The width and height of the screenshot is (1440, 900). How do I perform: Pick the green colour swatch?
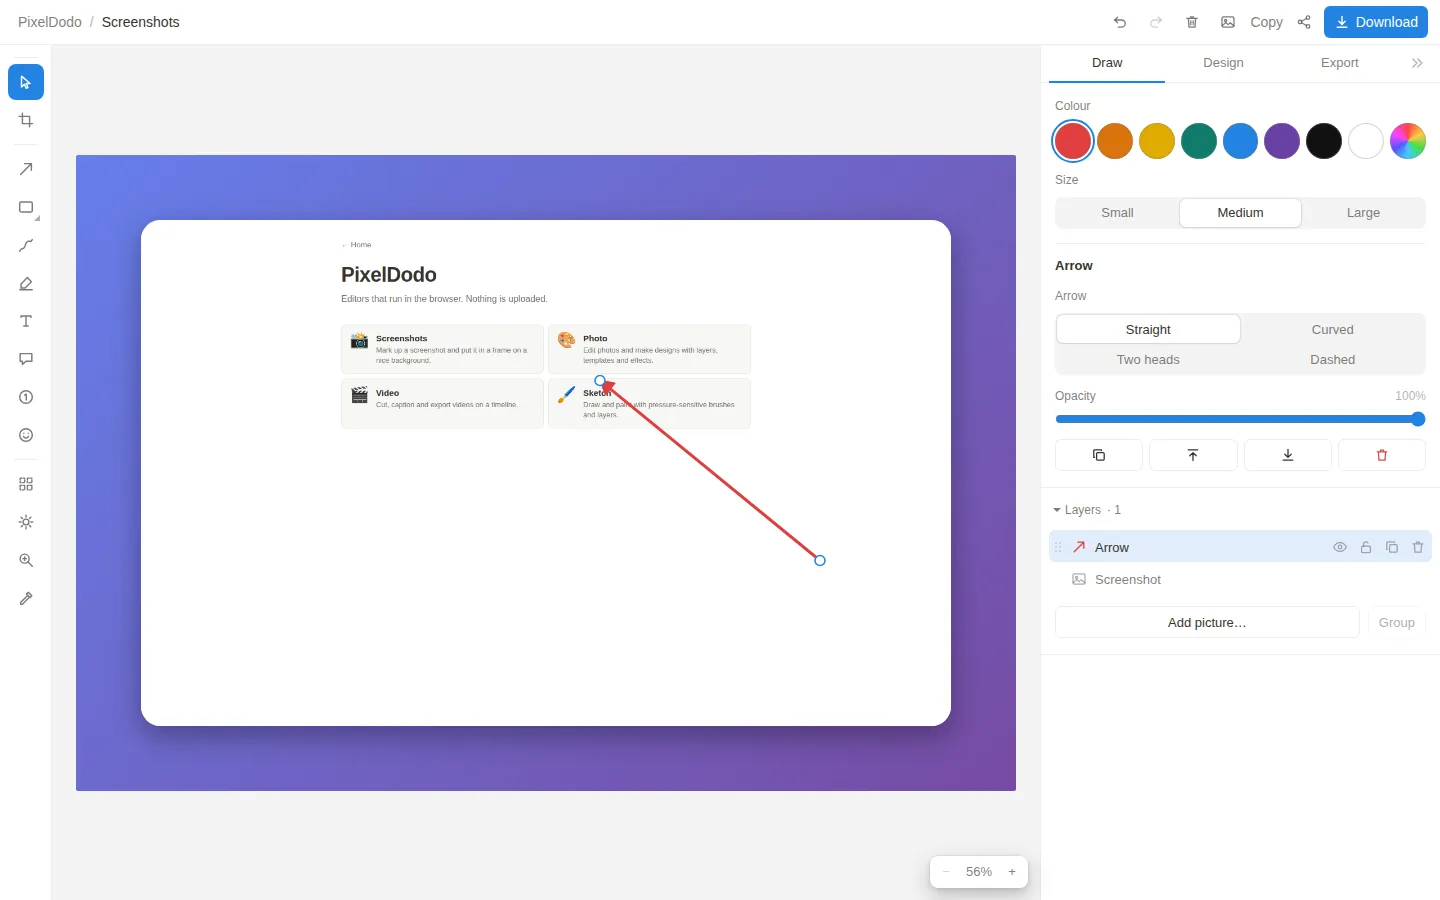point(1199,141)
